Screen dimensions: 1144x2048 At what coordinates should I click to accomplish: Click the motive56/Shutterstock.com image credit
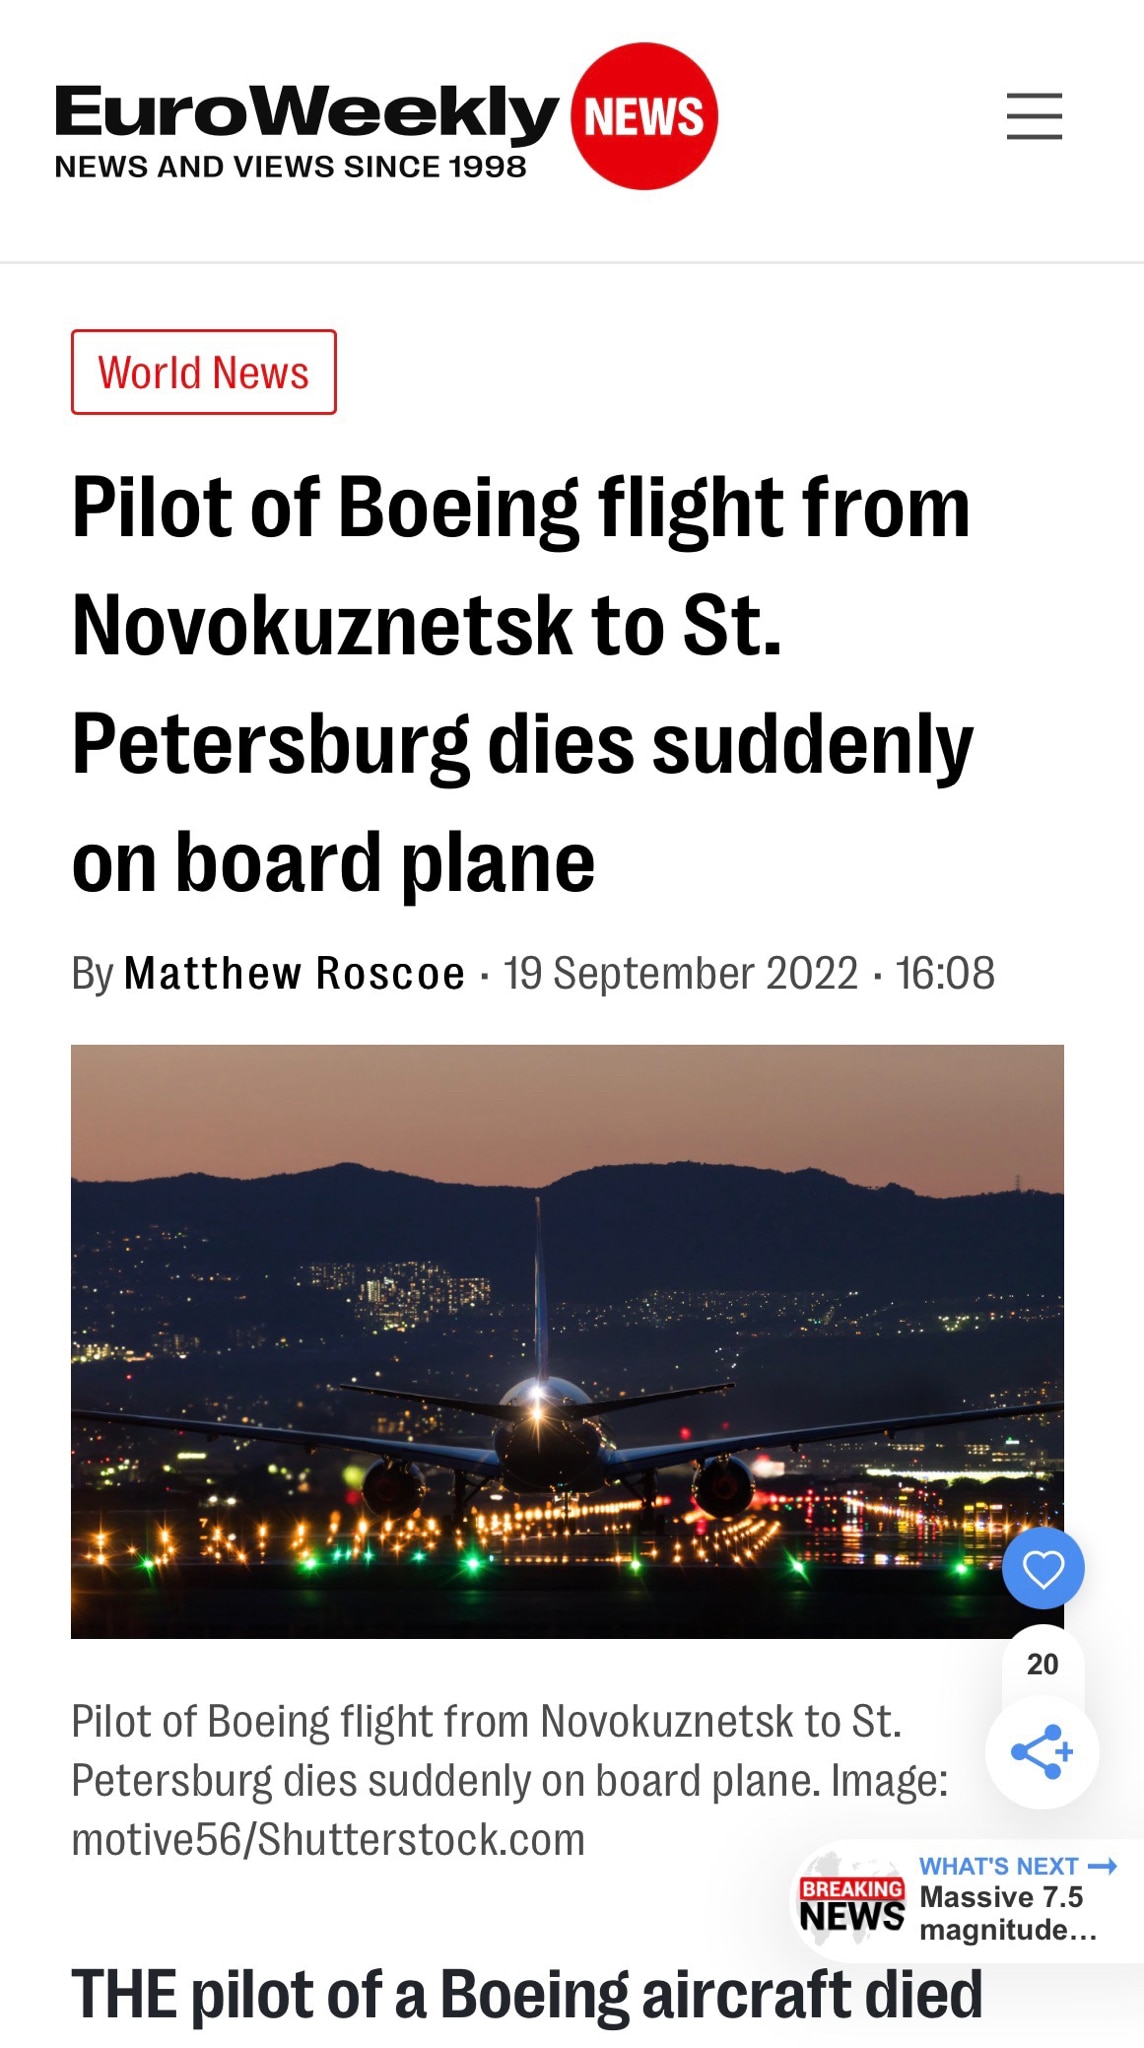point(328,1840)
